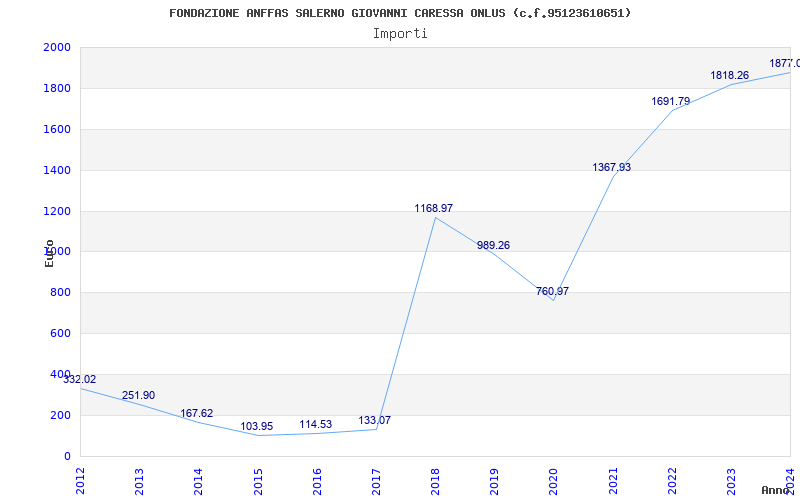Click the 2021 year tick label
Screen dimensions: 800x500
613,482
